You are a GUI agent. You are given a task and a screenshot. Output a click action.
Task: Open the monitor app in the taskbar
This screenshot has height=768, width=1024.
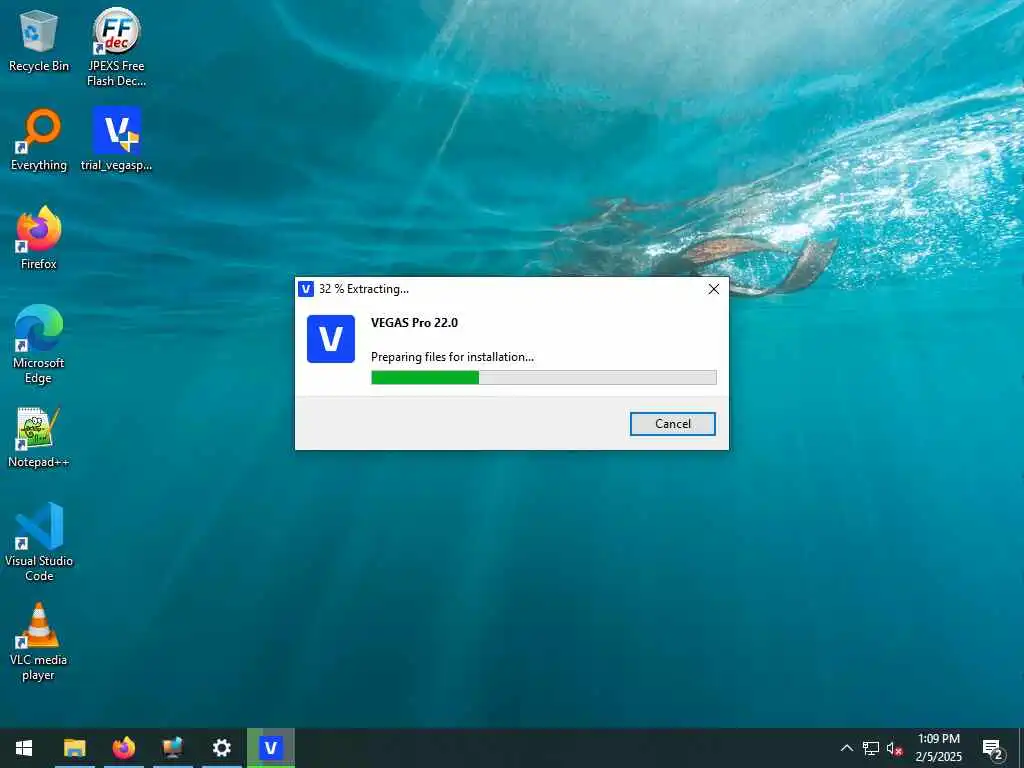[172, 748]
